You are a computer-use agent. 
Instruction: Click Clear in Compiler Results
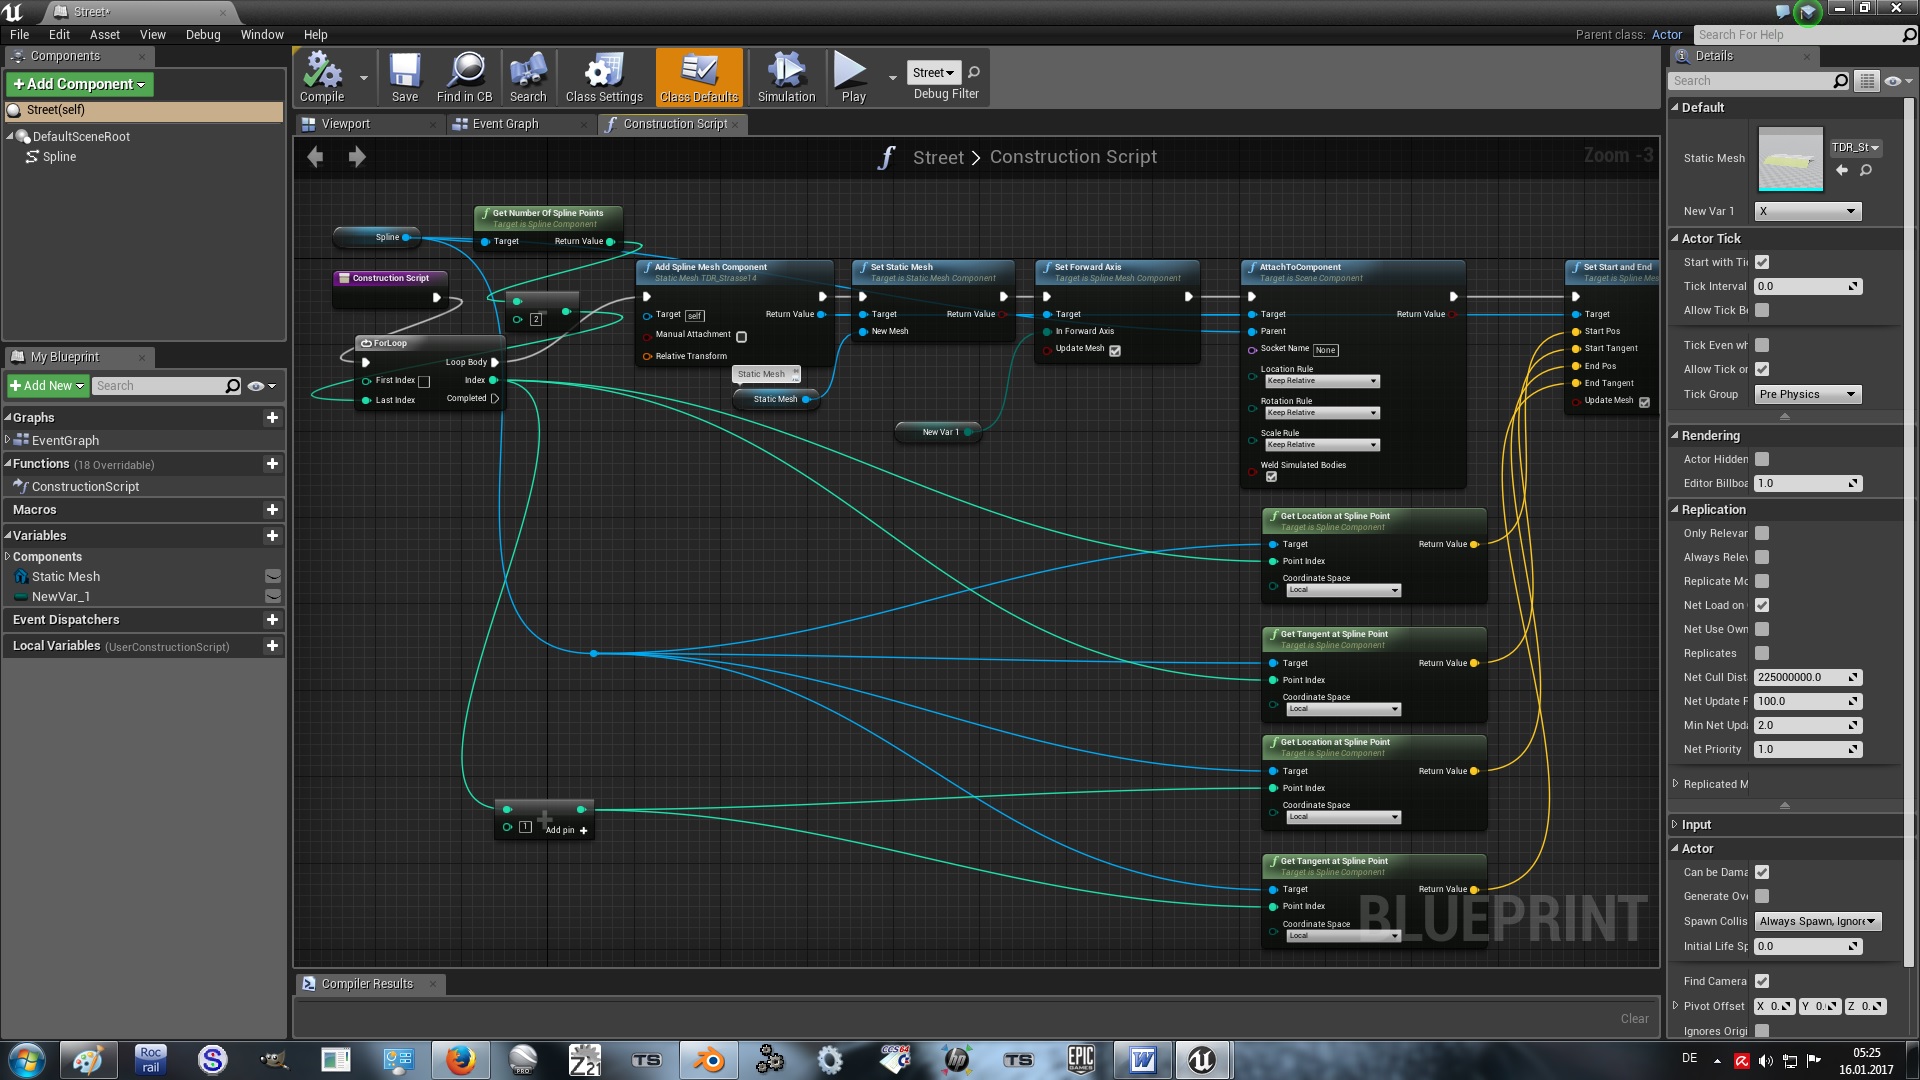click(1634, 1018)
